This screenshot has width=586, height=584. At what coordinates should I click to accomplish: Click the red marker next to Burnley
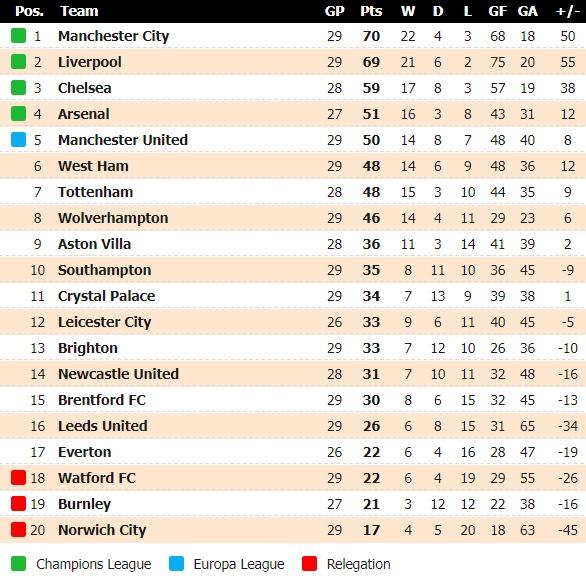tap(18, 504)
